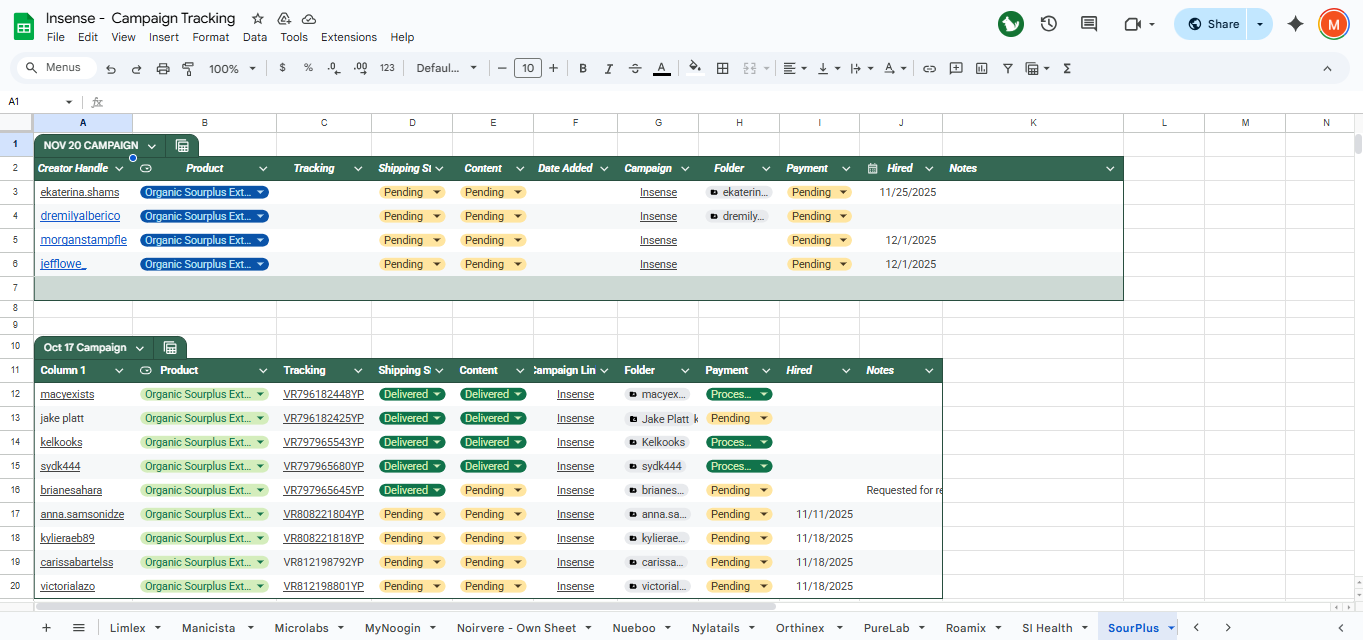This screenshot has width=1363, height=640.
Task: Increase decimal places icon
Action: click(361, 68)
